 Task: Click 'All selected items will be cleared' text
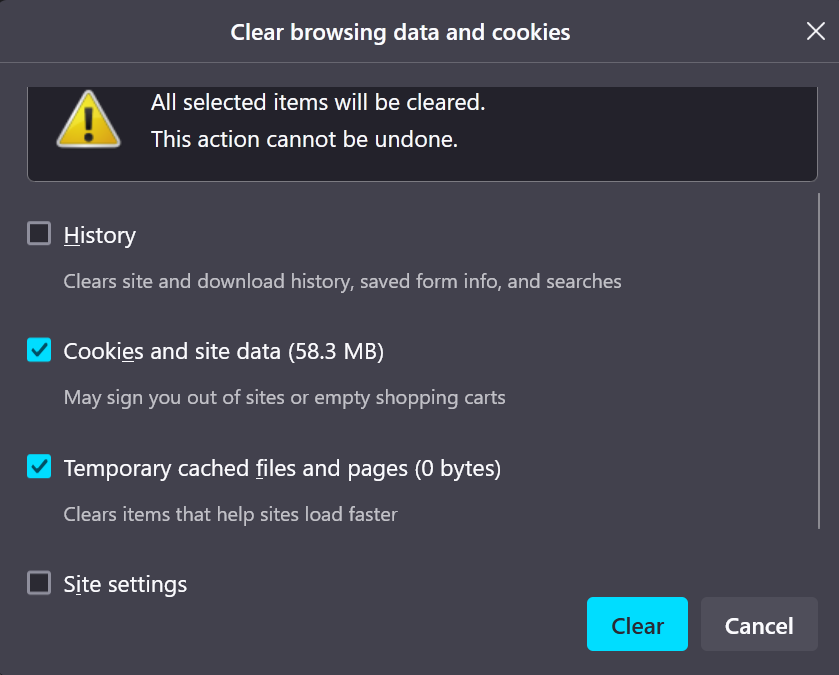click(x=317, y=102)
